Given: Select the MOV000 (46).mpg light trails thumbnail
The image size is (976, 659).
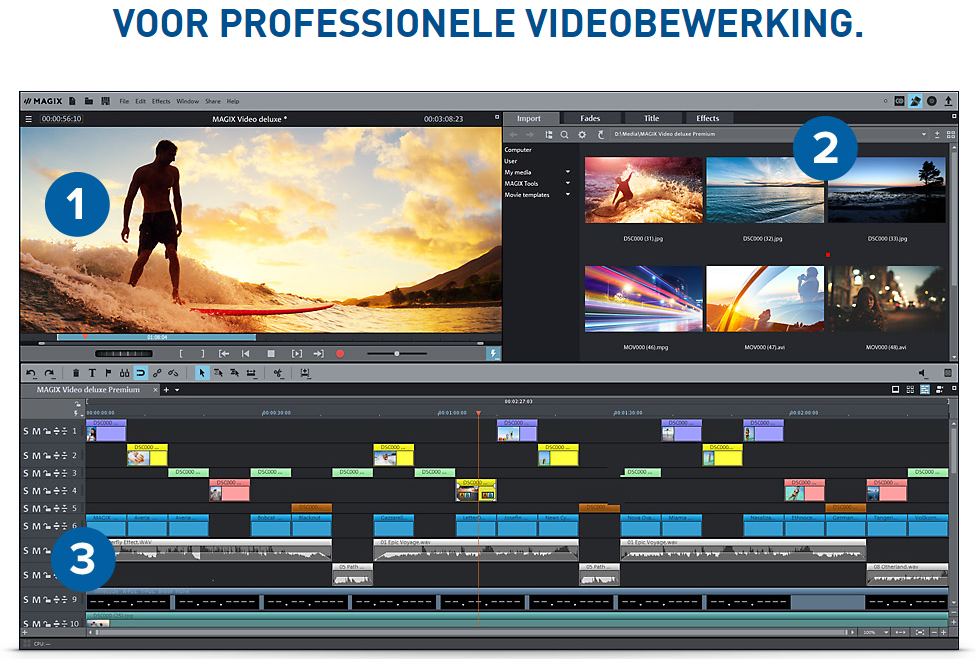Looking at the screenshot, I should (644, 299).
